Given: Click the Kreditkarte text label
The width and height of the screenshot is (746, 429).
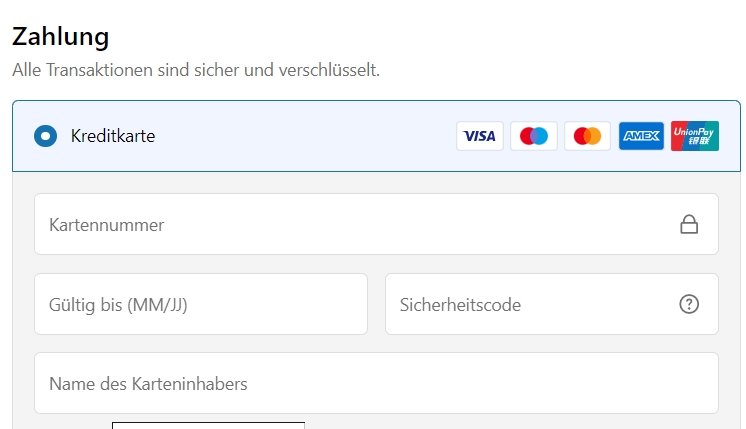Looking at the screenshot, I should [x=113, y=136].
